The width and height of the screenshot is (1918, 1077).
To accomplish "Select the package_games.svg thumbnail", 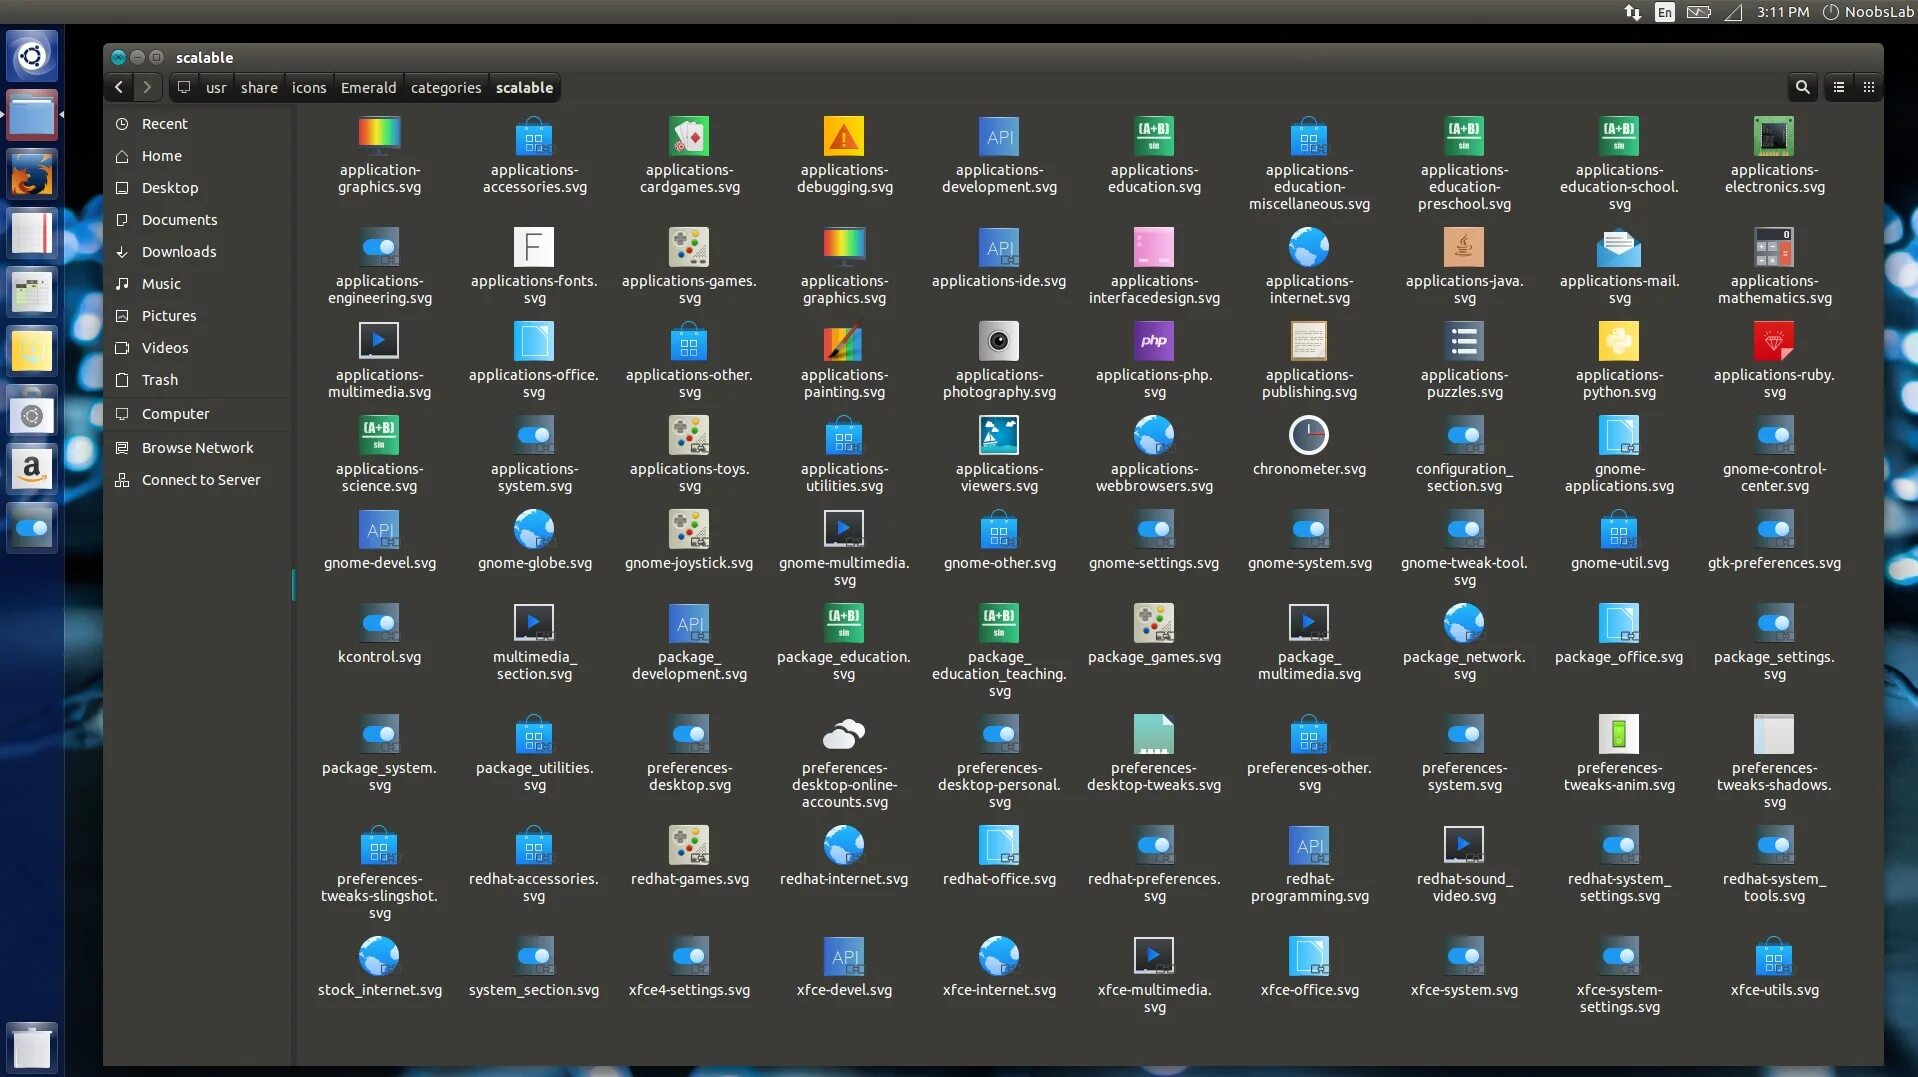I will click(x=1154, y=623).
